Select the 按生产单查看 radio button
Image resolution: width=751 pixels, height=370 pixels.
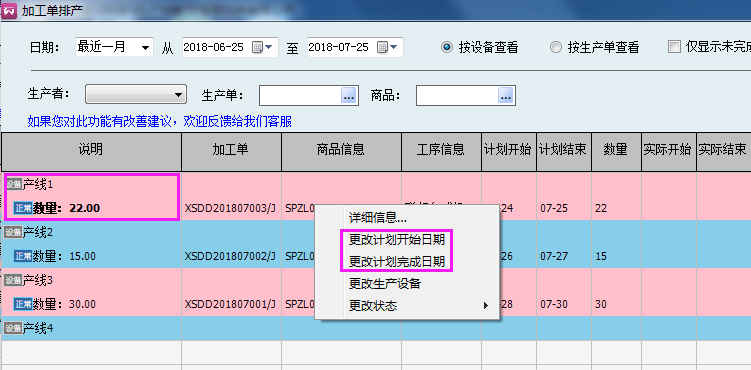click(x=556, y=47)
